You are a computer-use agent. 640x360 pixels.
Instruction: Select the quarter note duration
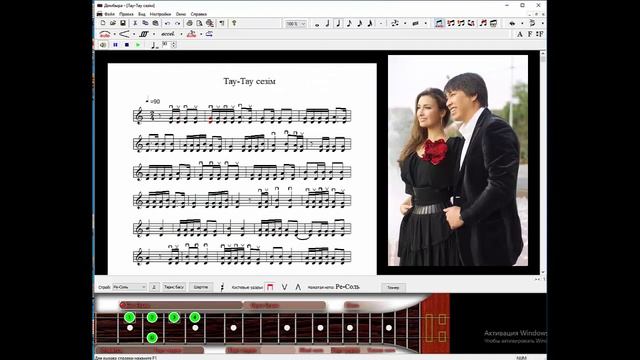coord(338,24)
